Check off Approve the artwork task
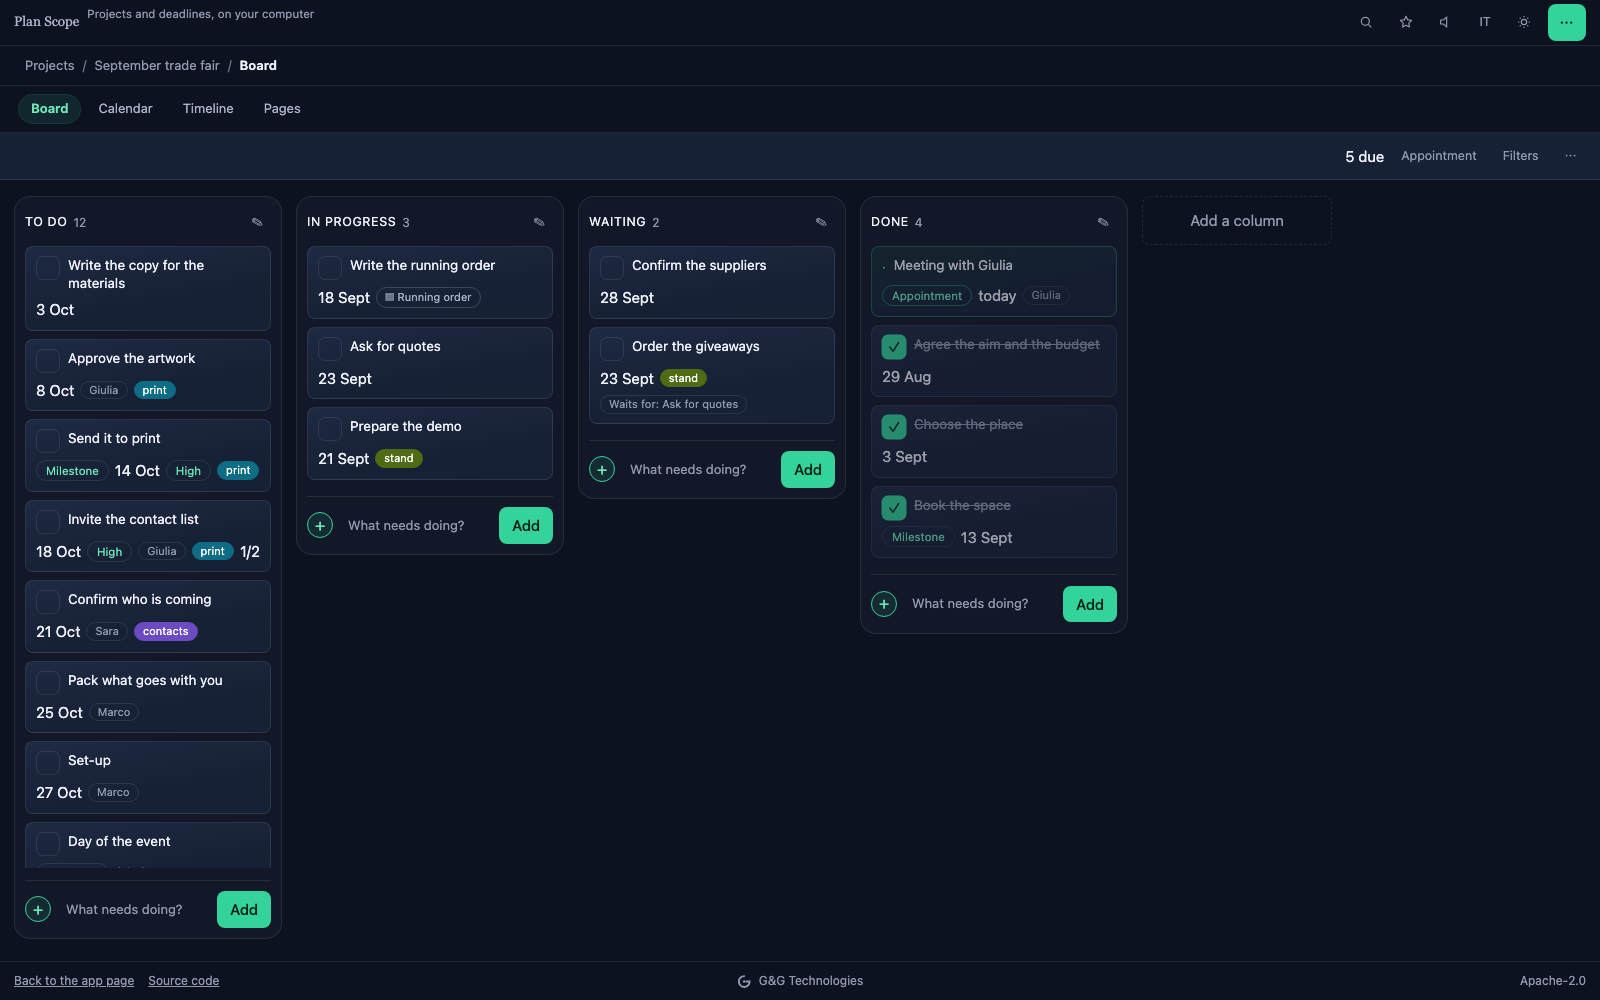 48,360
